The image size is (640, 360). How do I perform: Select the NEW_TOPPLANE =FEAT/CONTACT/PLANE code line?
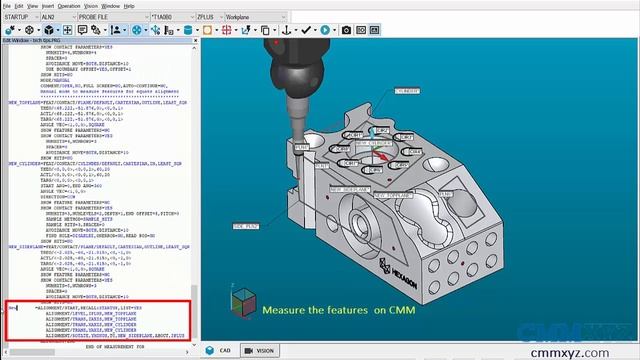coord(98,102)
